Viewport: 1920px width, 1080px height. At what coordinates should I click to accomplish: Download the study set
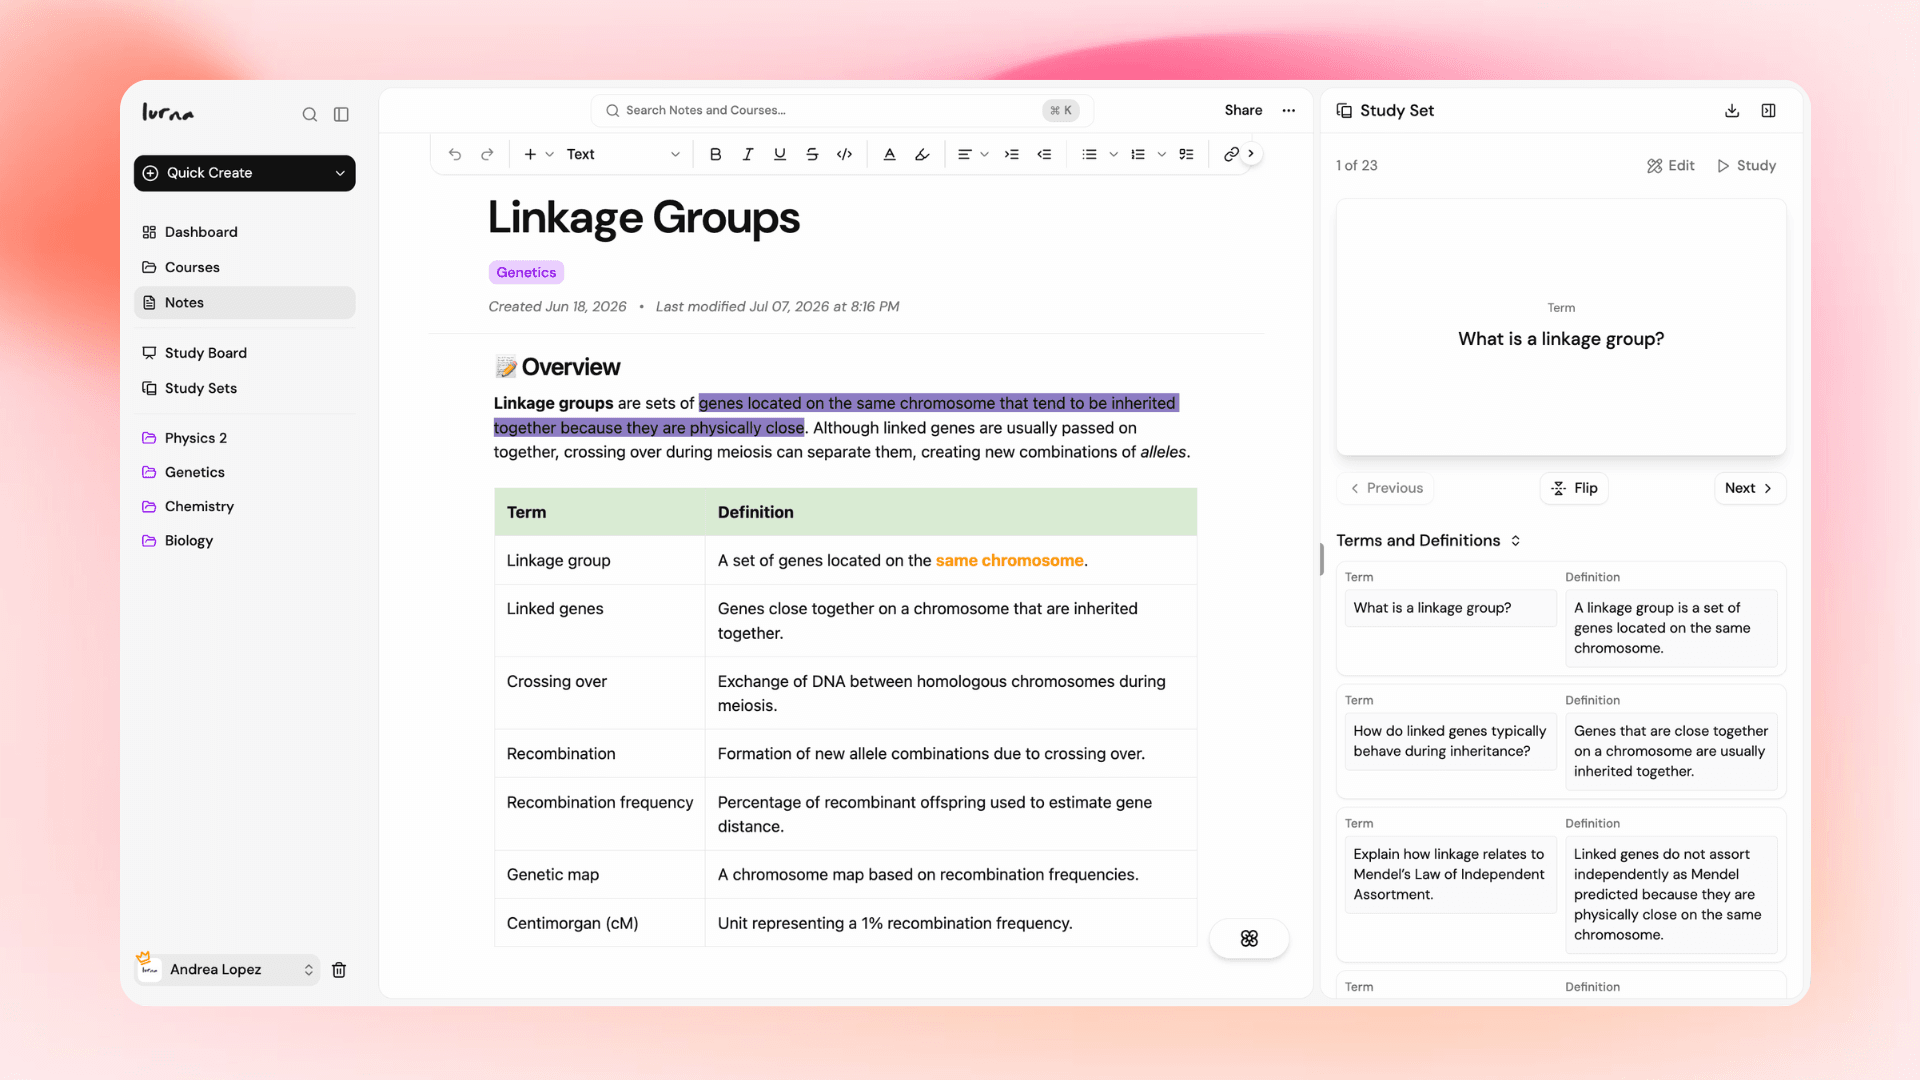(1732, 110)
